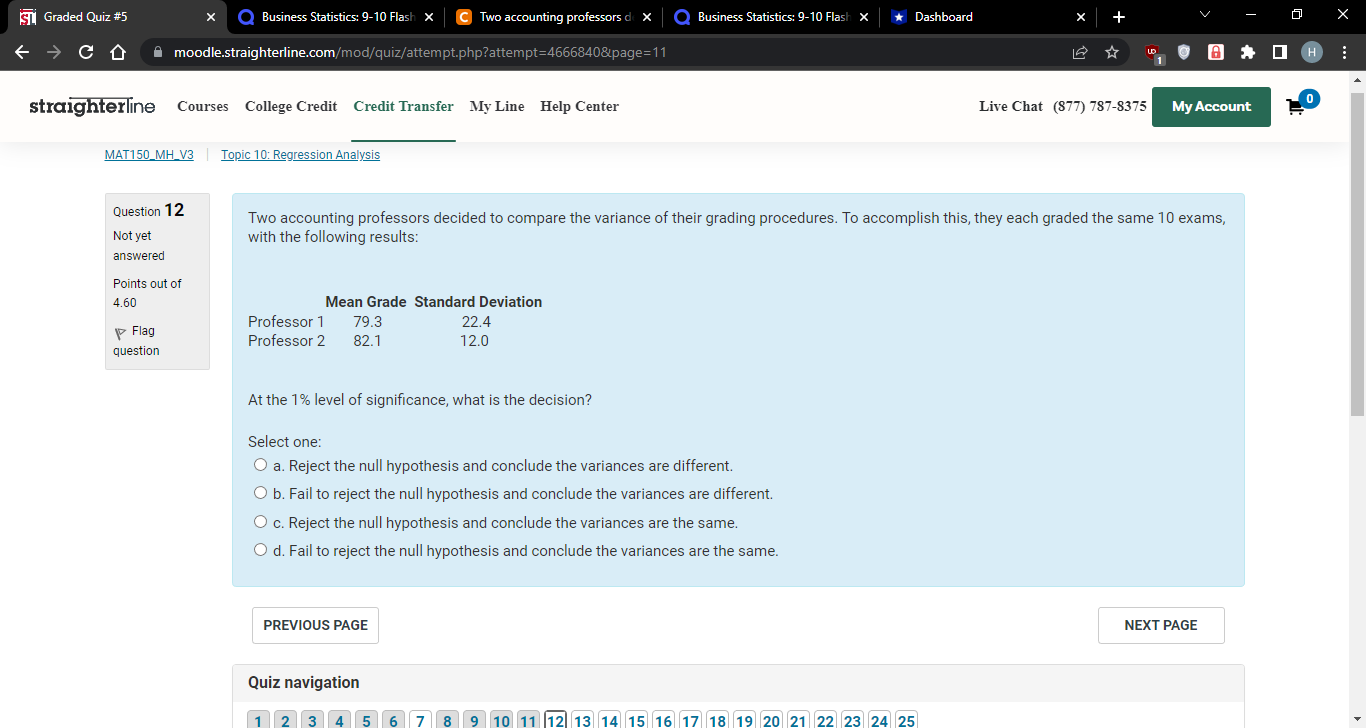Reload the page with the refresh icon
Screen dimensions: 1366x728
click(85, 52)
